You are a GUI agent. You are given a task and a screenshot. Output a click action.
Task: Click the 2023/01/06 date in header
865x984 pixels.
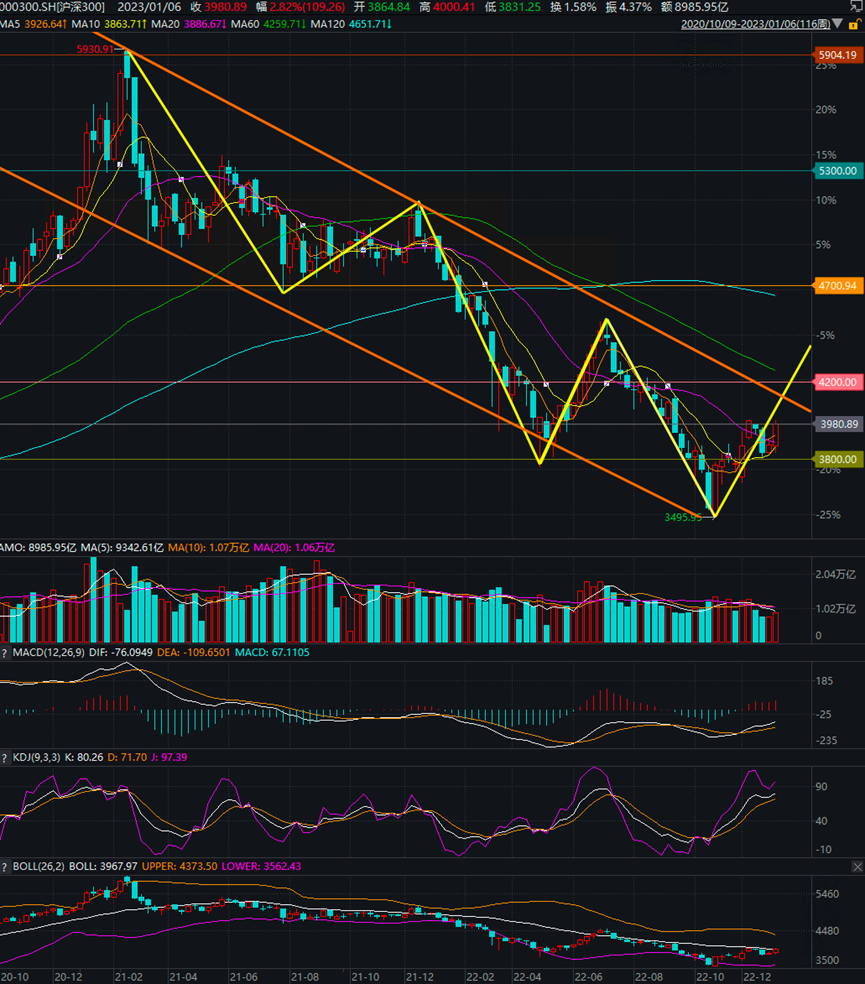149,7
